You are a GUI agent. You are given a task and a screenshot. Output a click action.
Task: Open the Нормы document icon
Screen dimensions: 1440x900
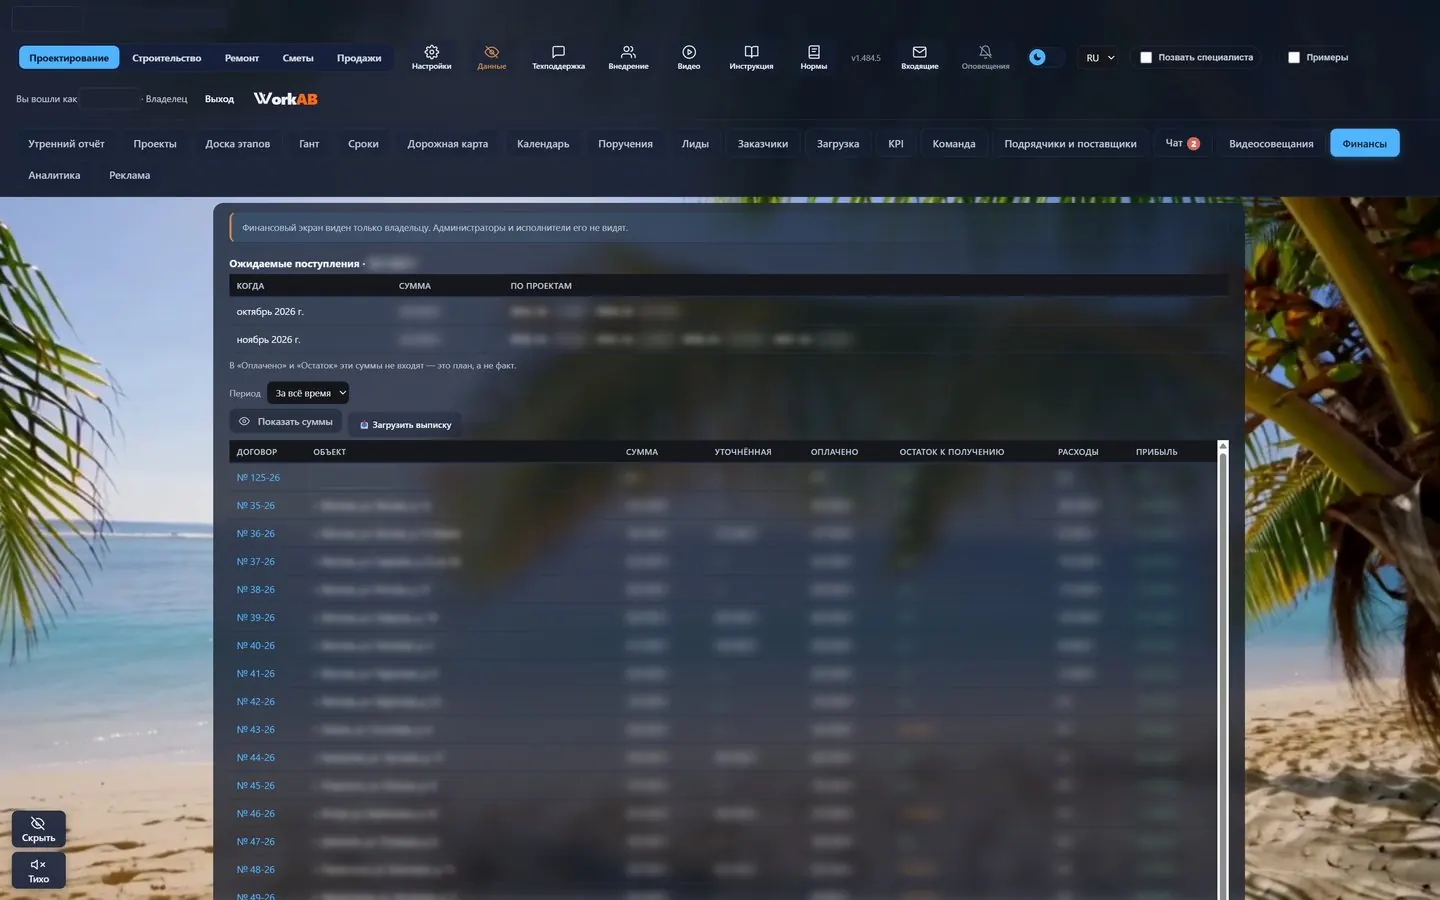[814, 57]
